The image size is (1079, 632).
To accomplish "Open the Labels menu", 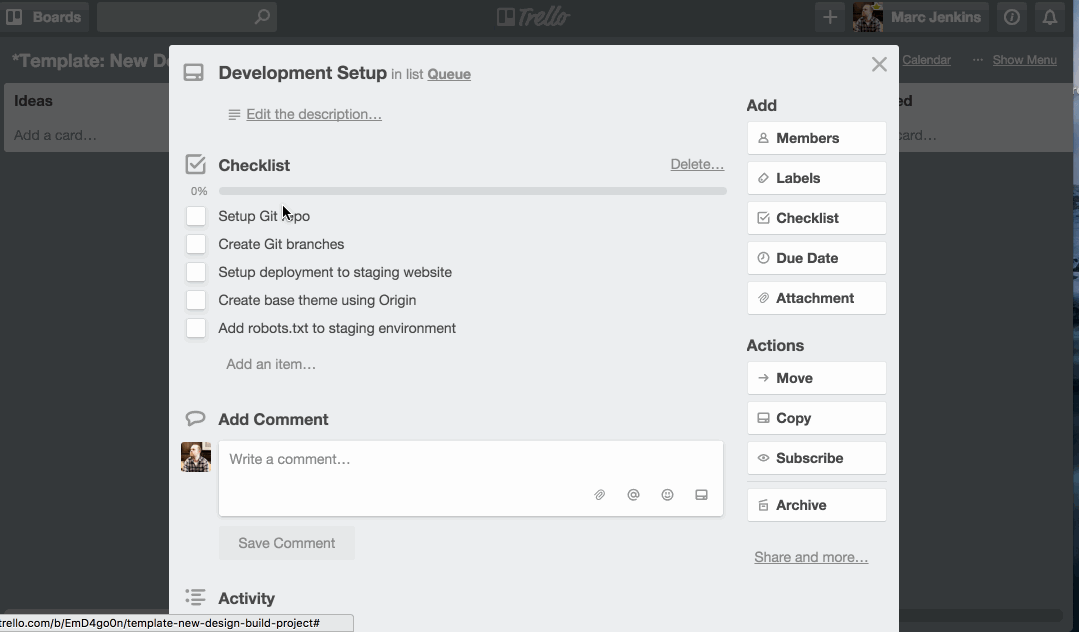I will pyautogui.click(x=816, y=178).
